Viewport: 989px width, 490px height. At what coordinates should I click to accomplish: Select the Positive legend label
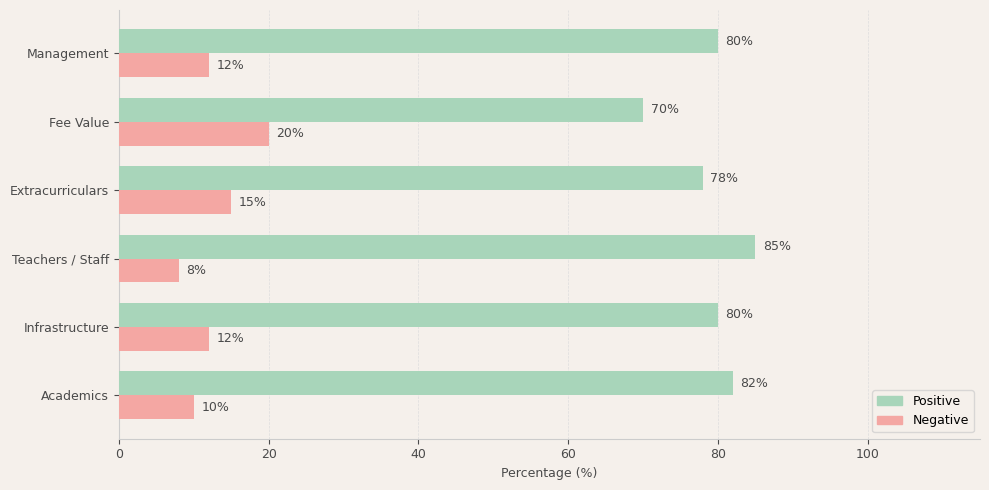[936, 401]
